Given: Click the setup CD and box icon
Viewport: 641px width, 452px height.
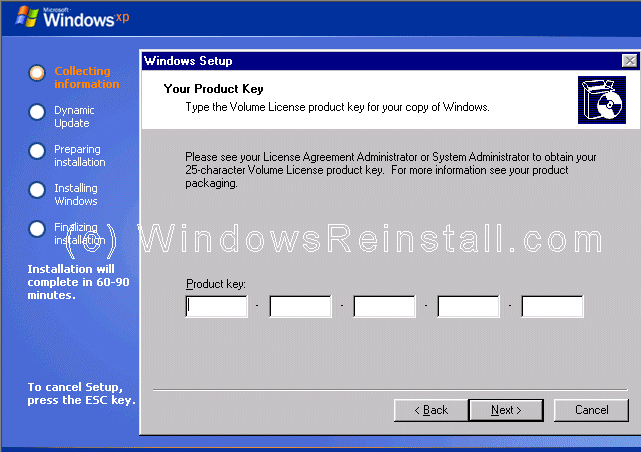Looking at the screenshot, I should click(601, 100).
